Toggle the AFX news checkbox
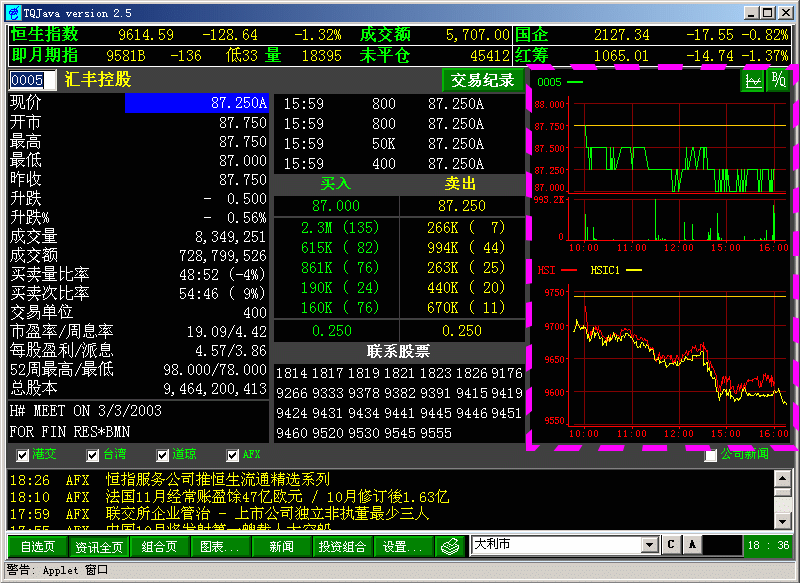Image resolution: width=800 pixels, height=583 pixels. [x=233, y=455]
